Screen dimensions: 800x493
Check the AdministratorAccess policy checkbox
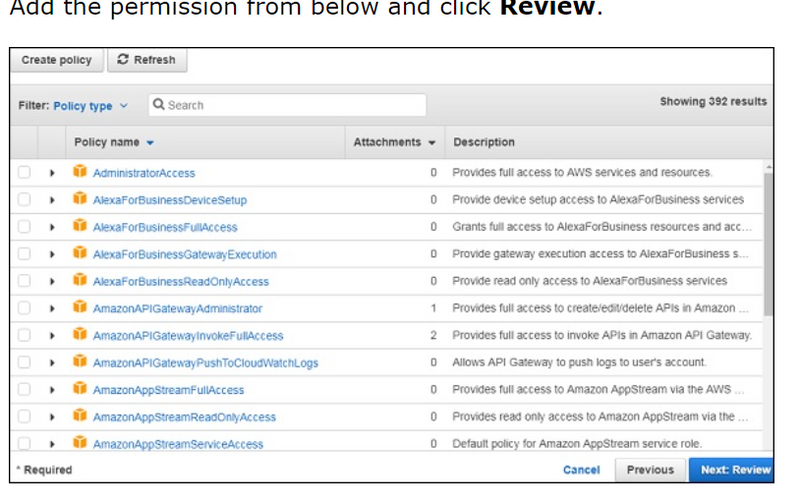pos(24,173)
